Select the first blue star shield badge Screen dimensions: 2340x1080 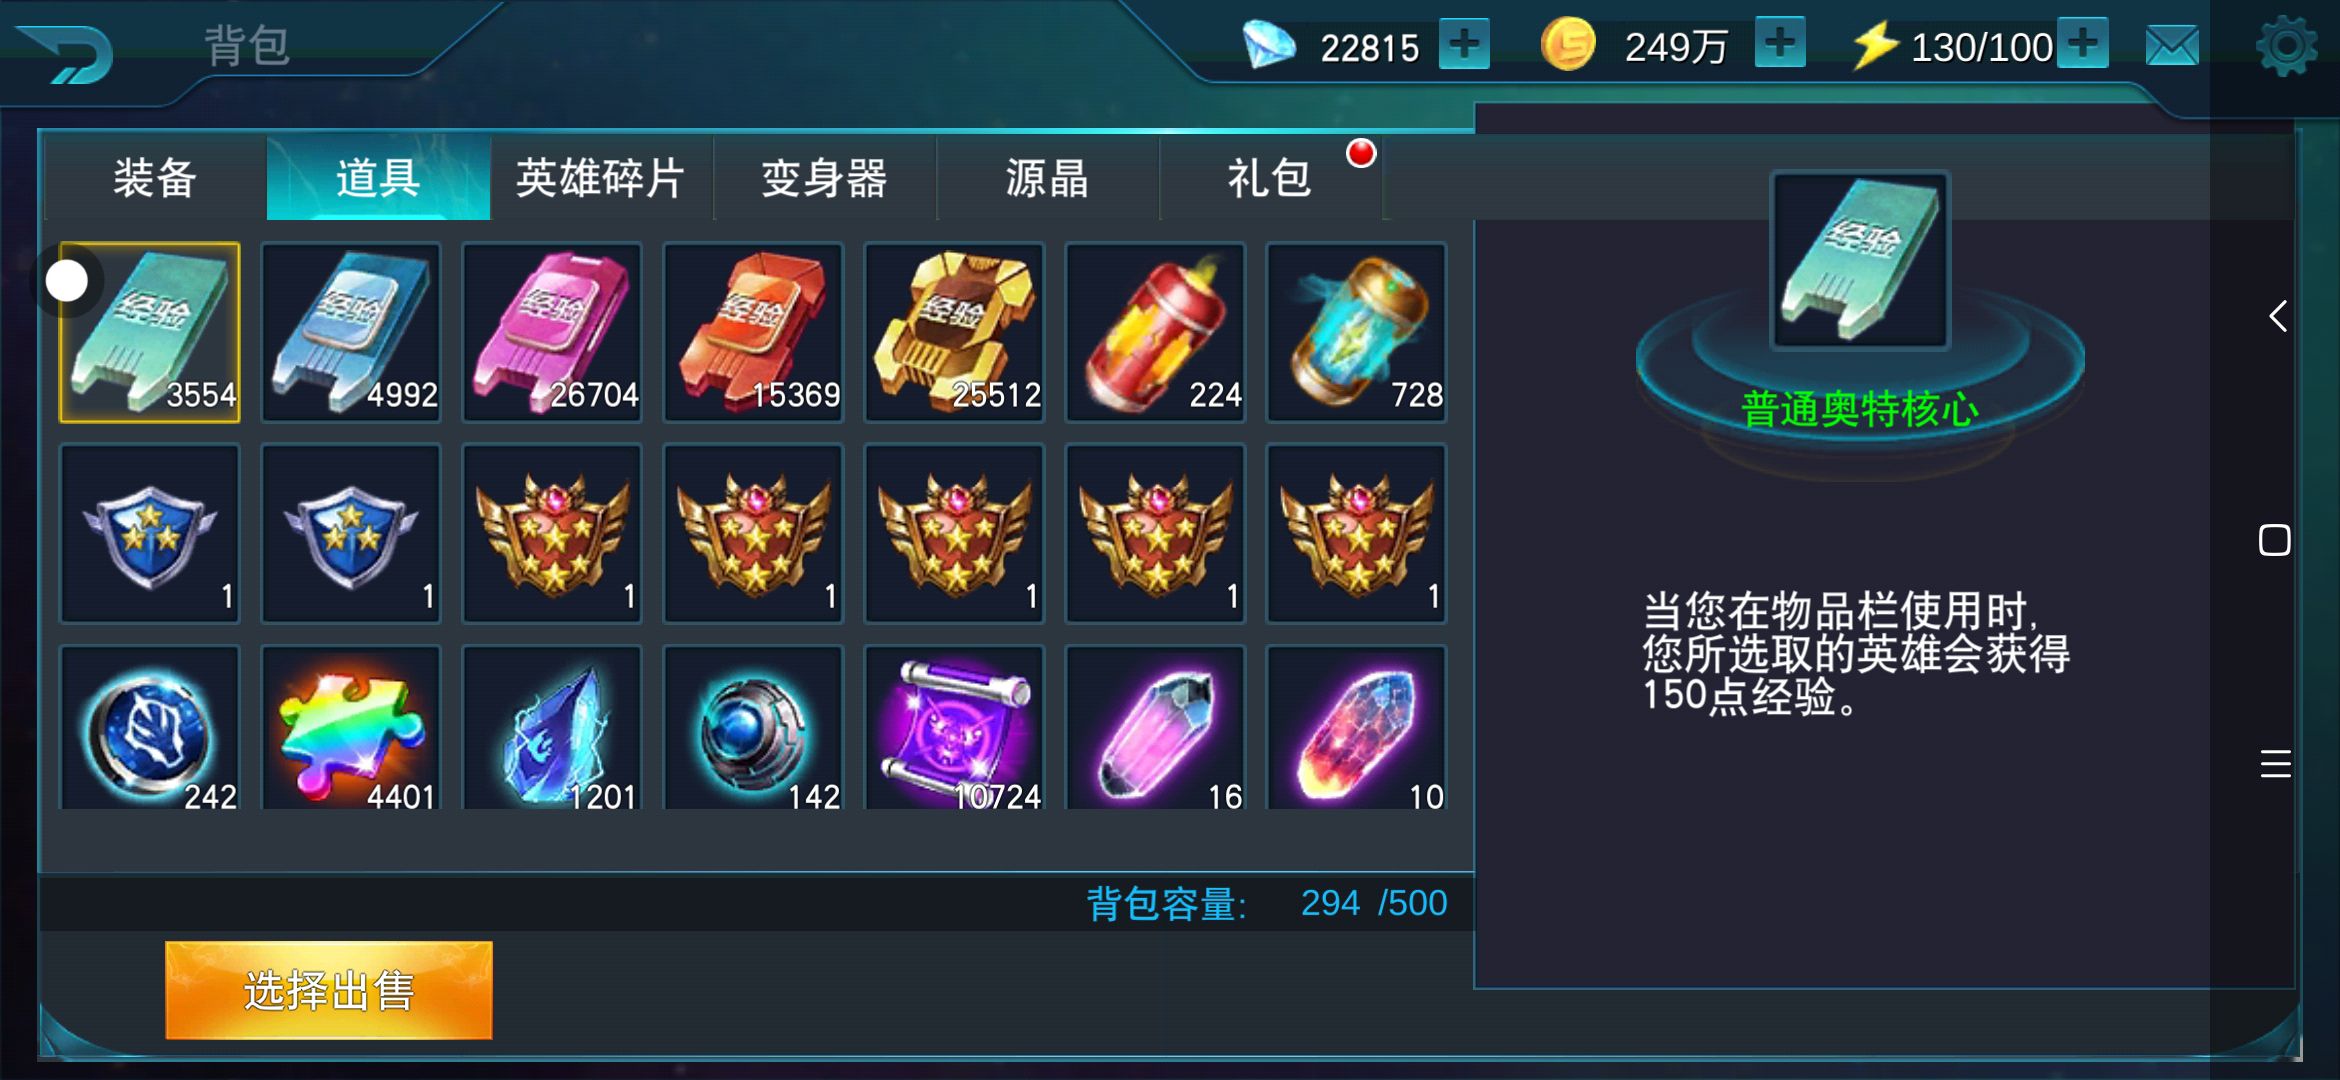(x=150, y=534)
